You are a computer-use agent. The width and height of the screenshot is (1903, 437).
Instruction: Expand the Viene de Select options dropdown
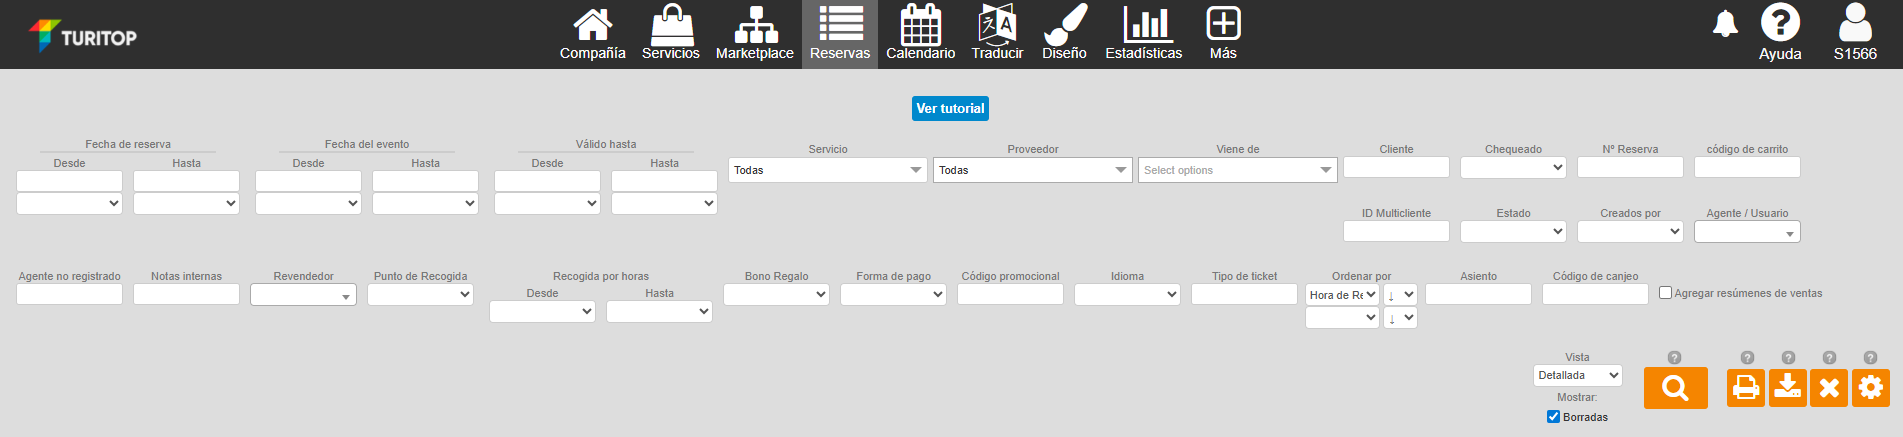click(x=1237, y=170)
